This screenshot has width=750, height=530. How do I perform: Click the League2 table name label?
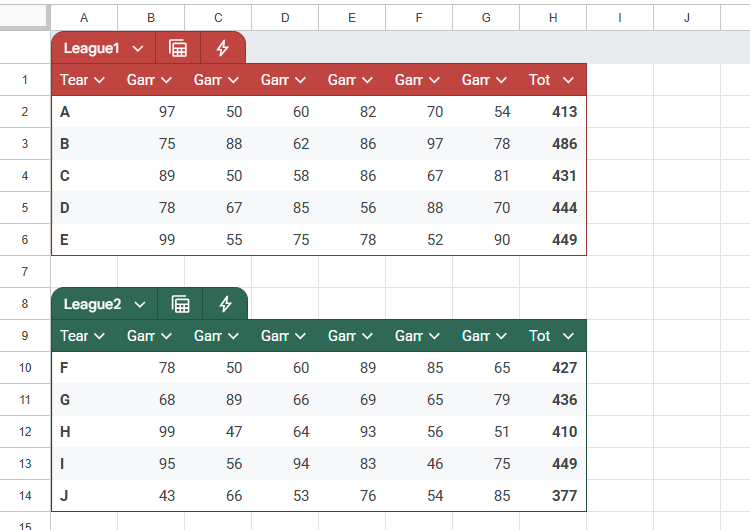(x=92, y=304)
